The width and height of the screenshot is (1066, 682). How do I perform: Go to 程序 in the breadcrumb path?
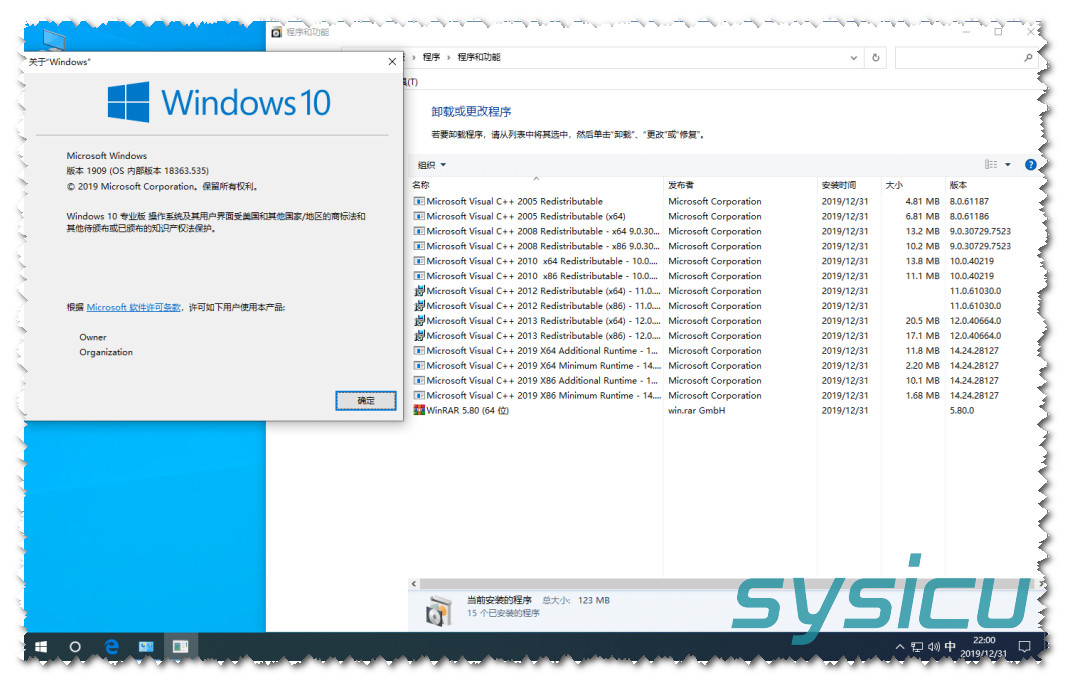(431, 57)
